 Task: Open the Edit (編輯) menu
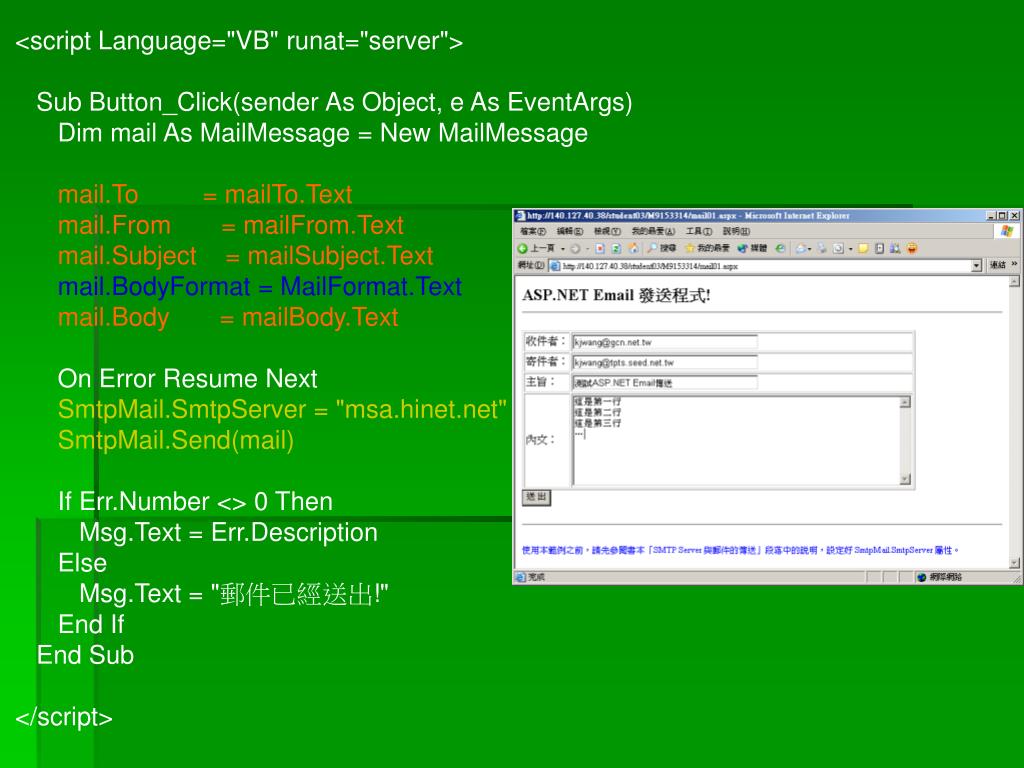tap(569, 231)
